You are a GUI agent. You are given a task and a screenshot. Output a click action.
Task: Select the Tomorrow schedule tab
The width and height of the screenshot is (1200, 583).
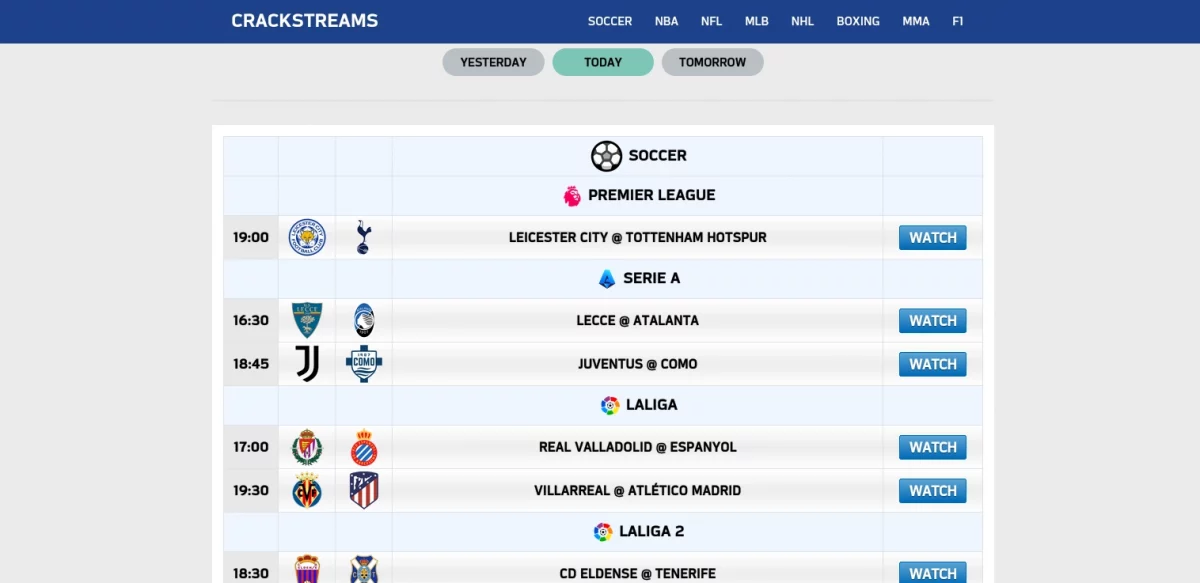[x=712, y=62]
